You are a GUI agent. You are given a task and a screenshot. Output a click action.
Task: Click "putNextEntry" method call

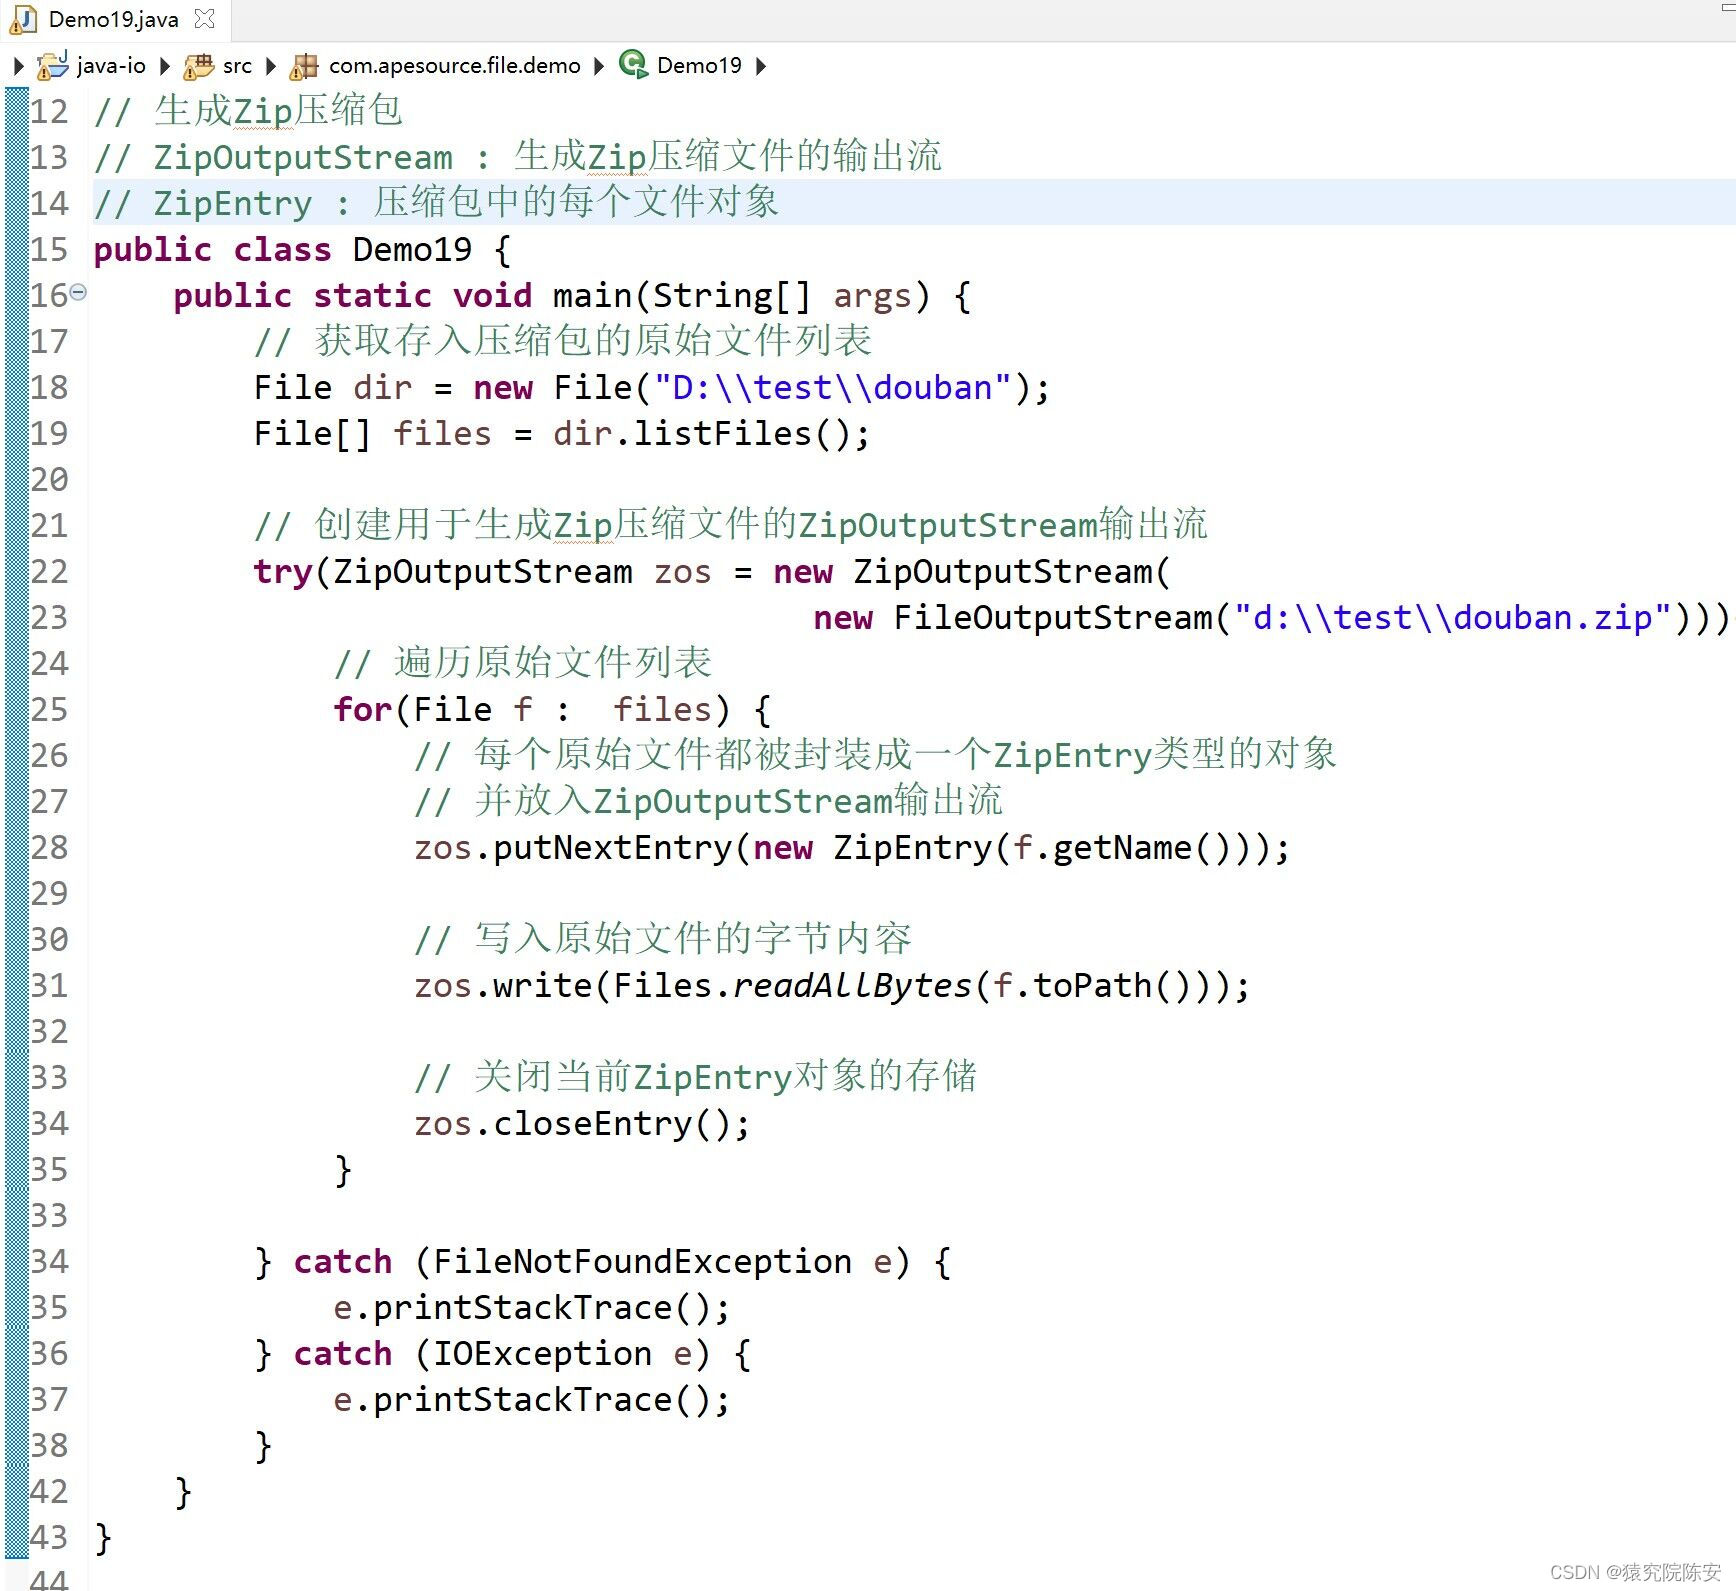point(612,847)
